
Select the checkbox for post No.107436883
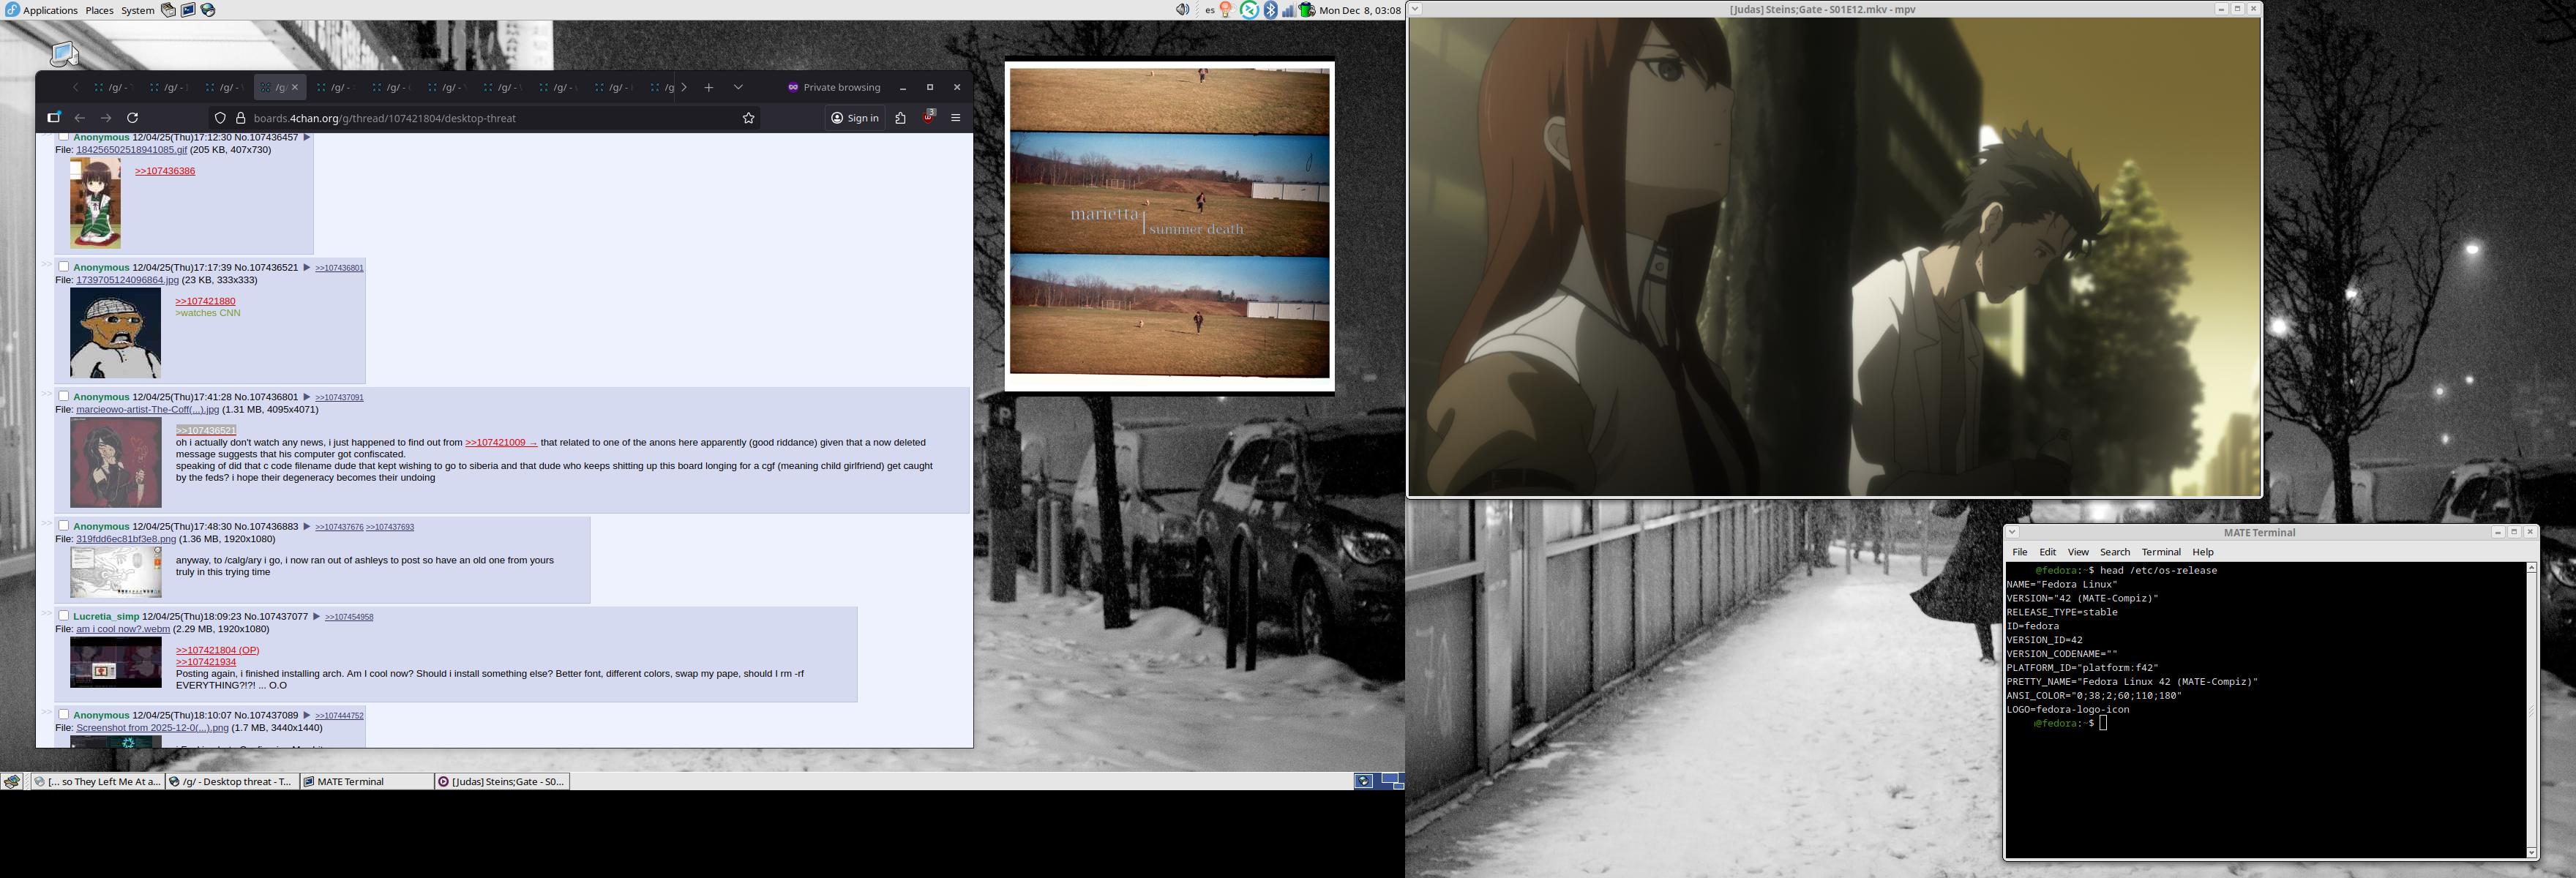pyautogui.click(x=64, y=526)
